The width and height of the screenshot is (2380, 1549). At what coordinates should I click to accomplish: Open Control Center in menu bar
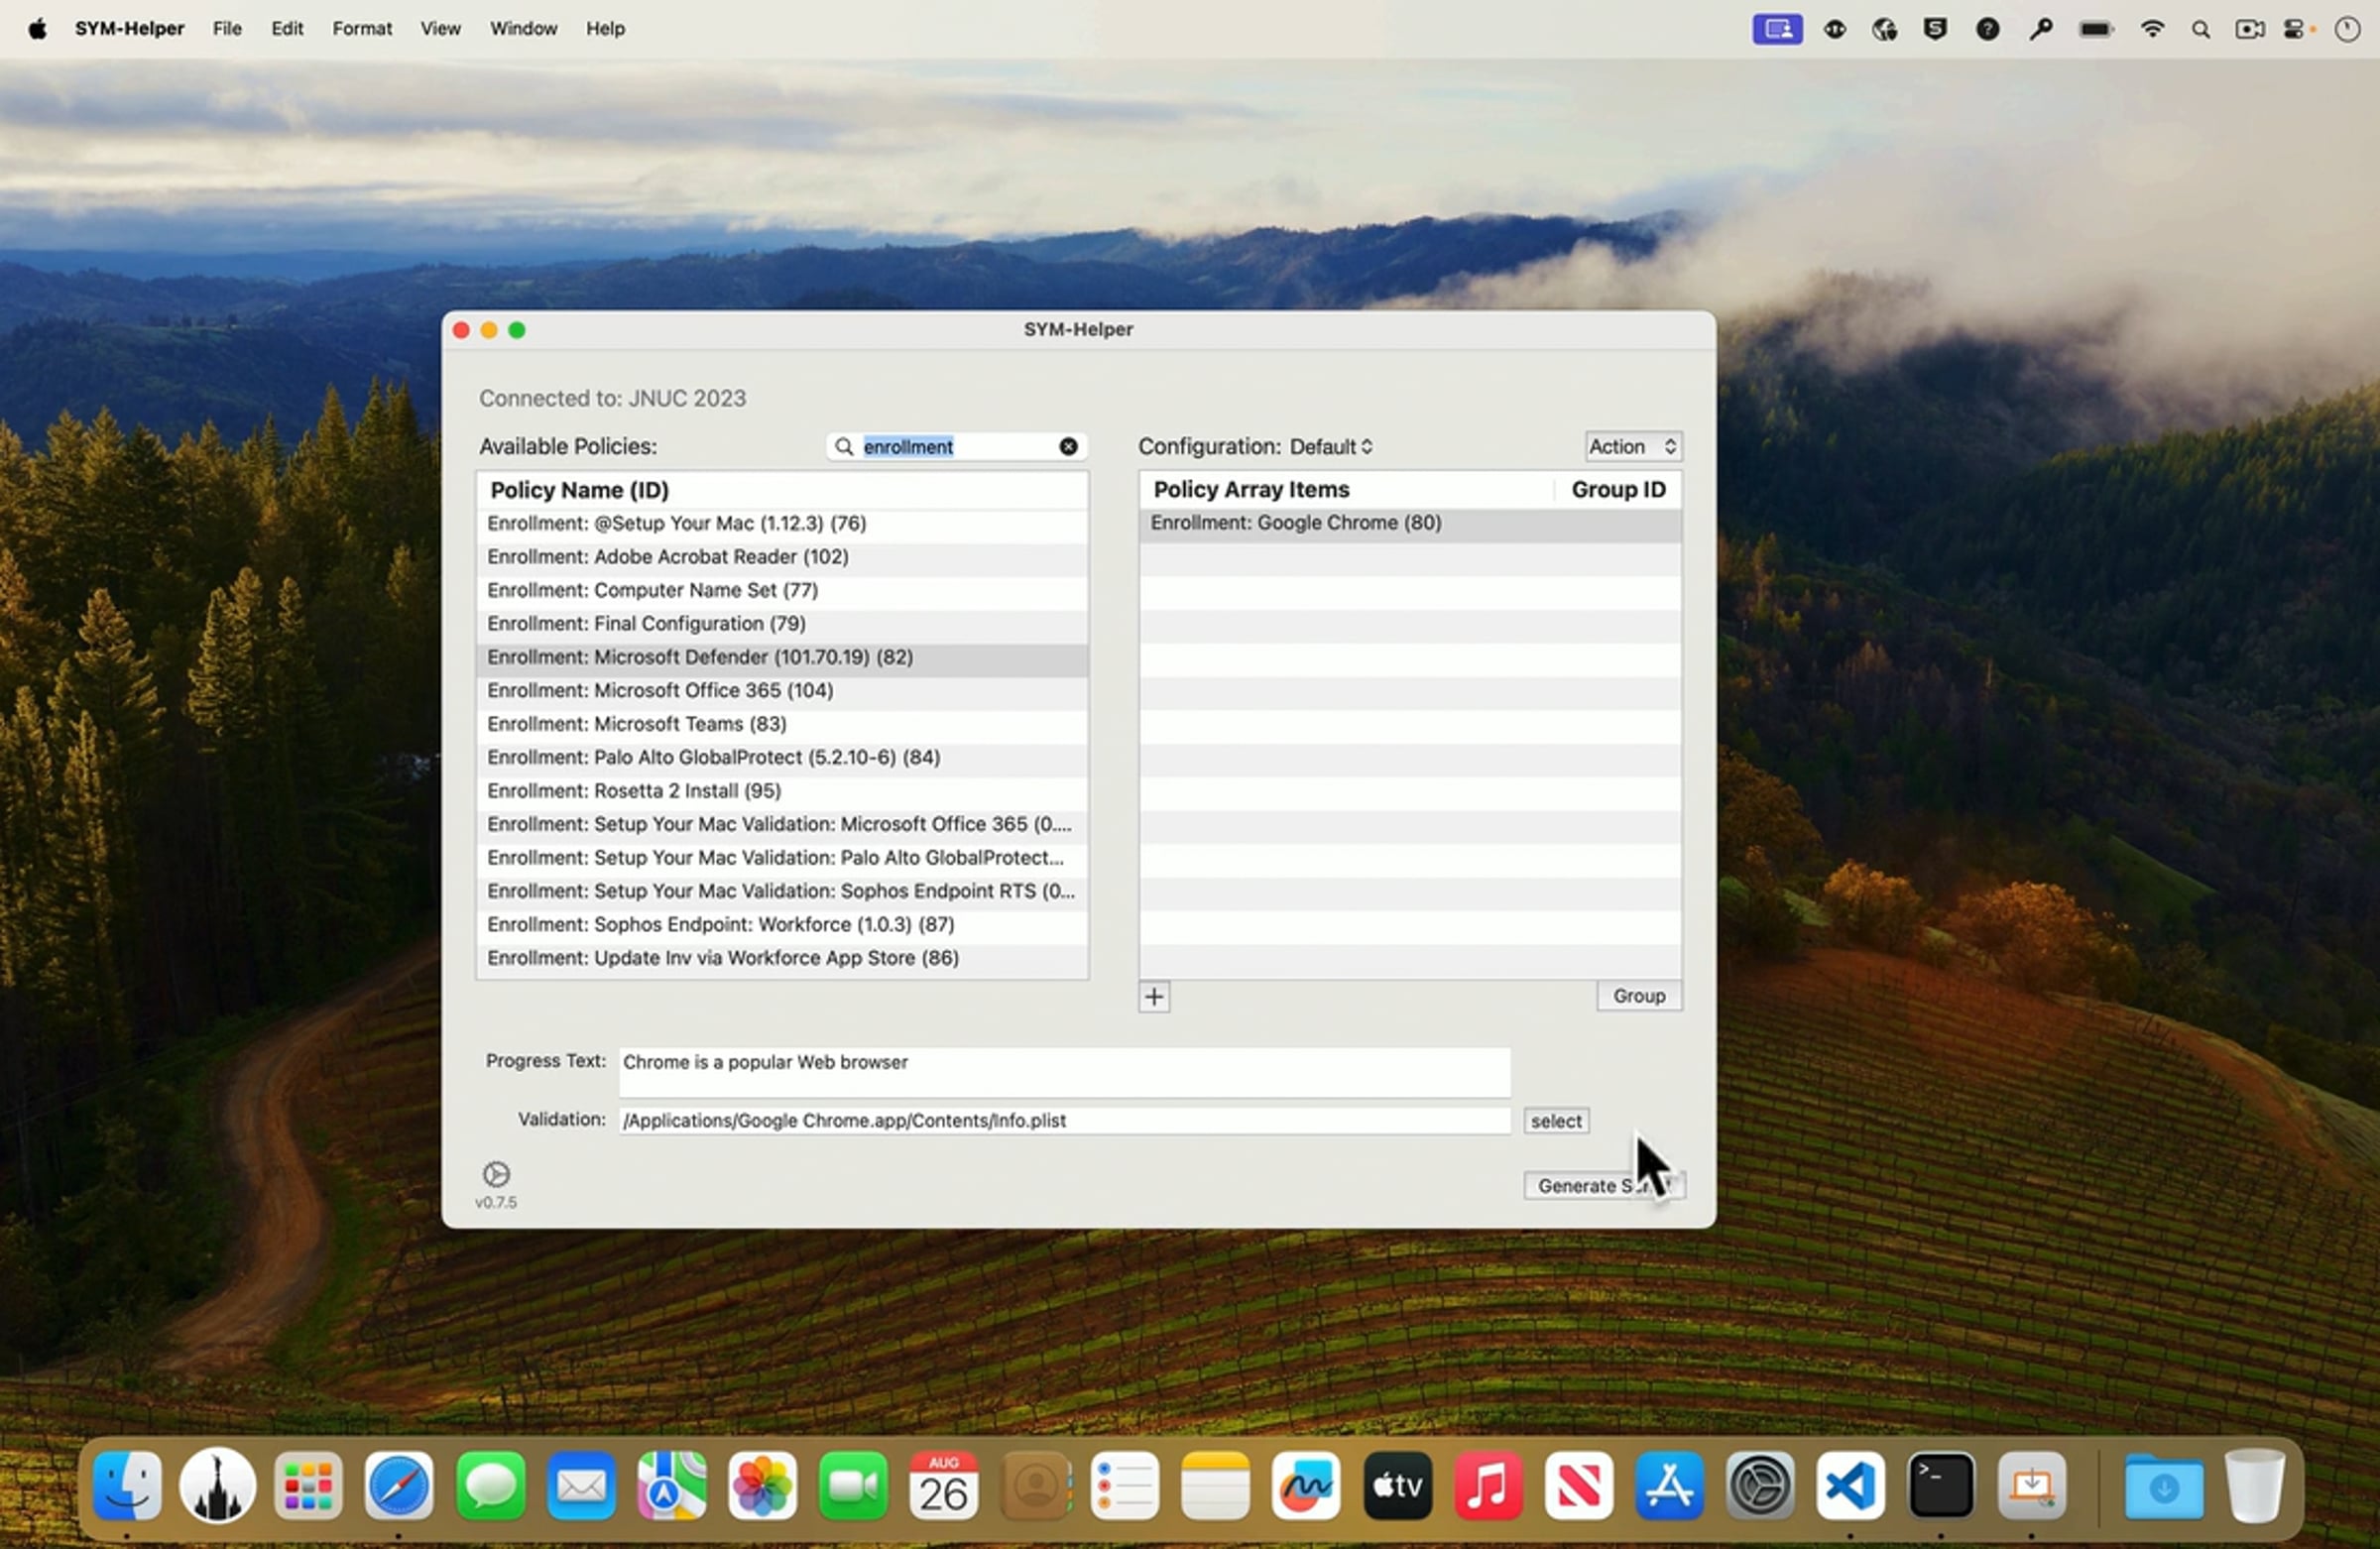click(2296, 29)
